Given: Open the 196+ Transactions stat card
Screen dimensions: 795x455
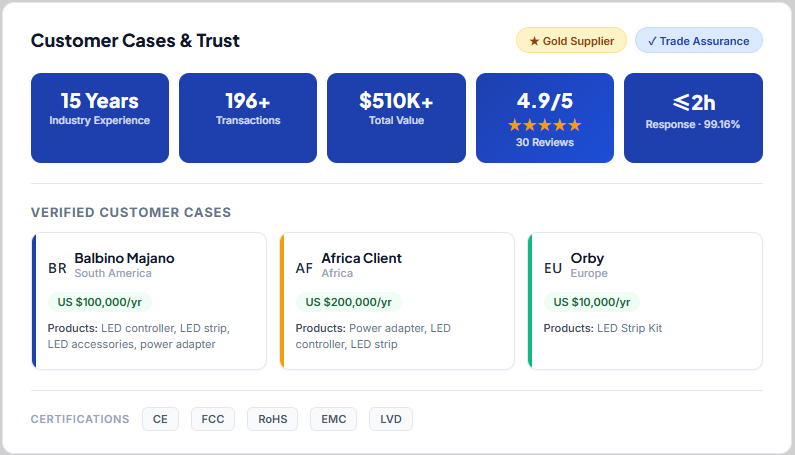Looking at the screenshot, I should 248,117.
